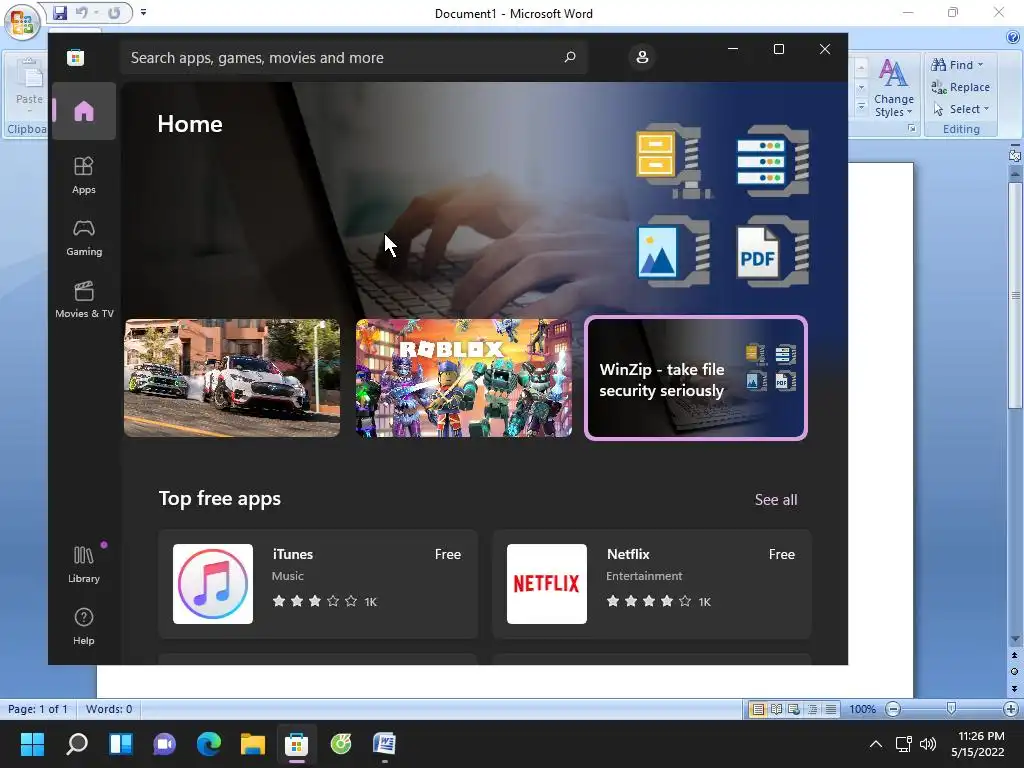Click the zoom in plus button
This screenshot has width=1024, height=768.
click(x=1010, y=709)
